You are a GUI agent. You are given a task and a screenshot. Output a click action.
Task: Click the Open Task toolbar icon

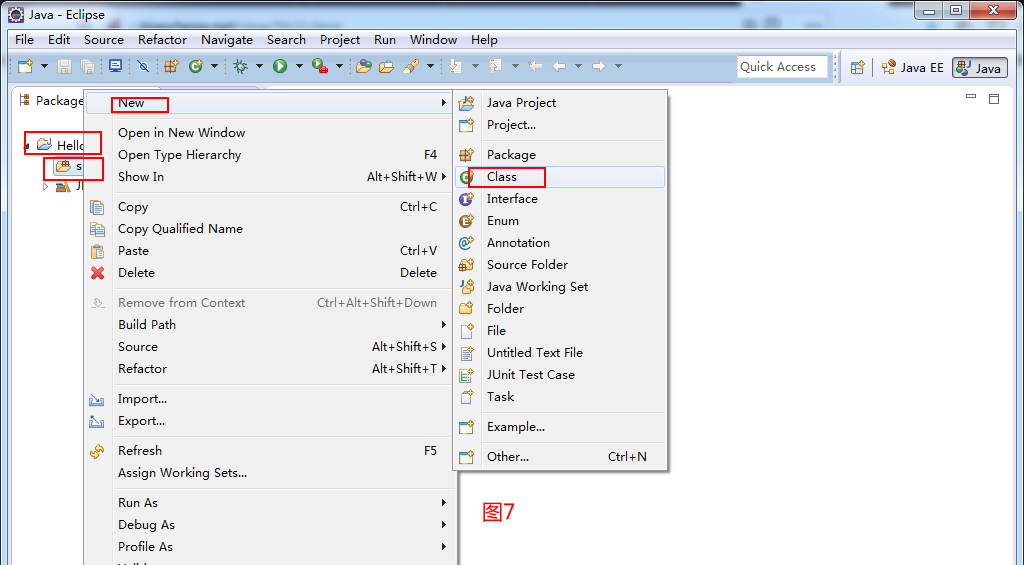coord(387,66)
